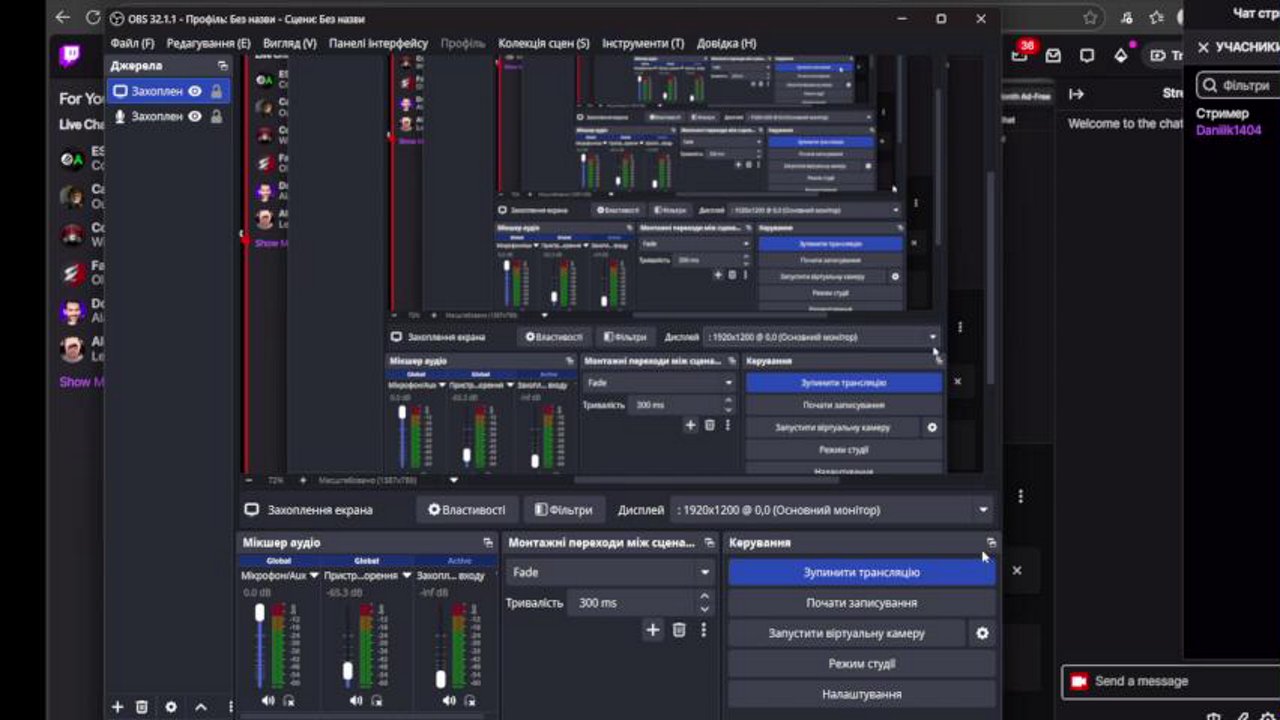Mute the Мікрофон/Aux channel
Image resolution: width=1280 pixels, height=720 pixels.
coord(267,700)
